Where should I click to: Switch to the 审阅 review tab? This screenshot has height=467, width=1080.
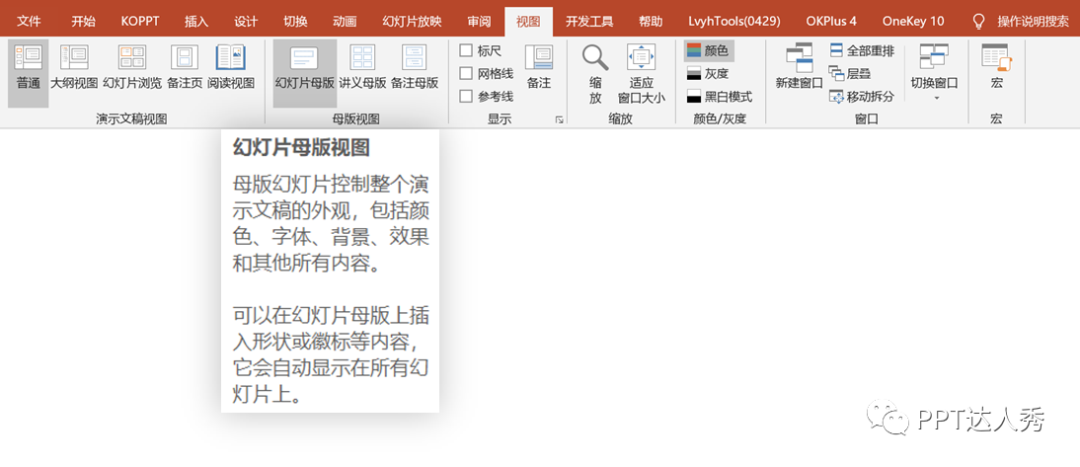pos(479,21)
